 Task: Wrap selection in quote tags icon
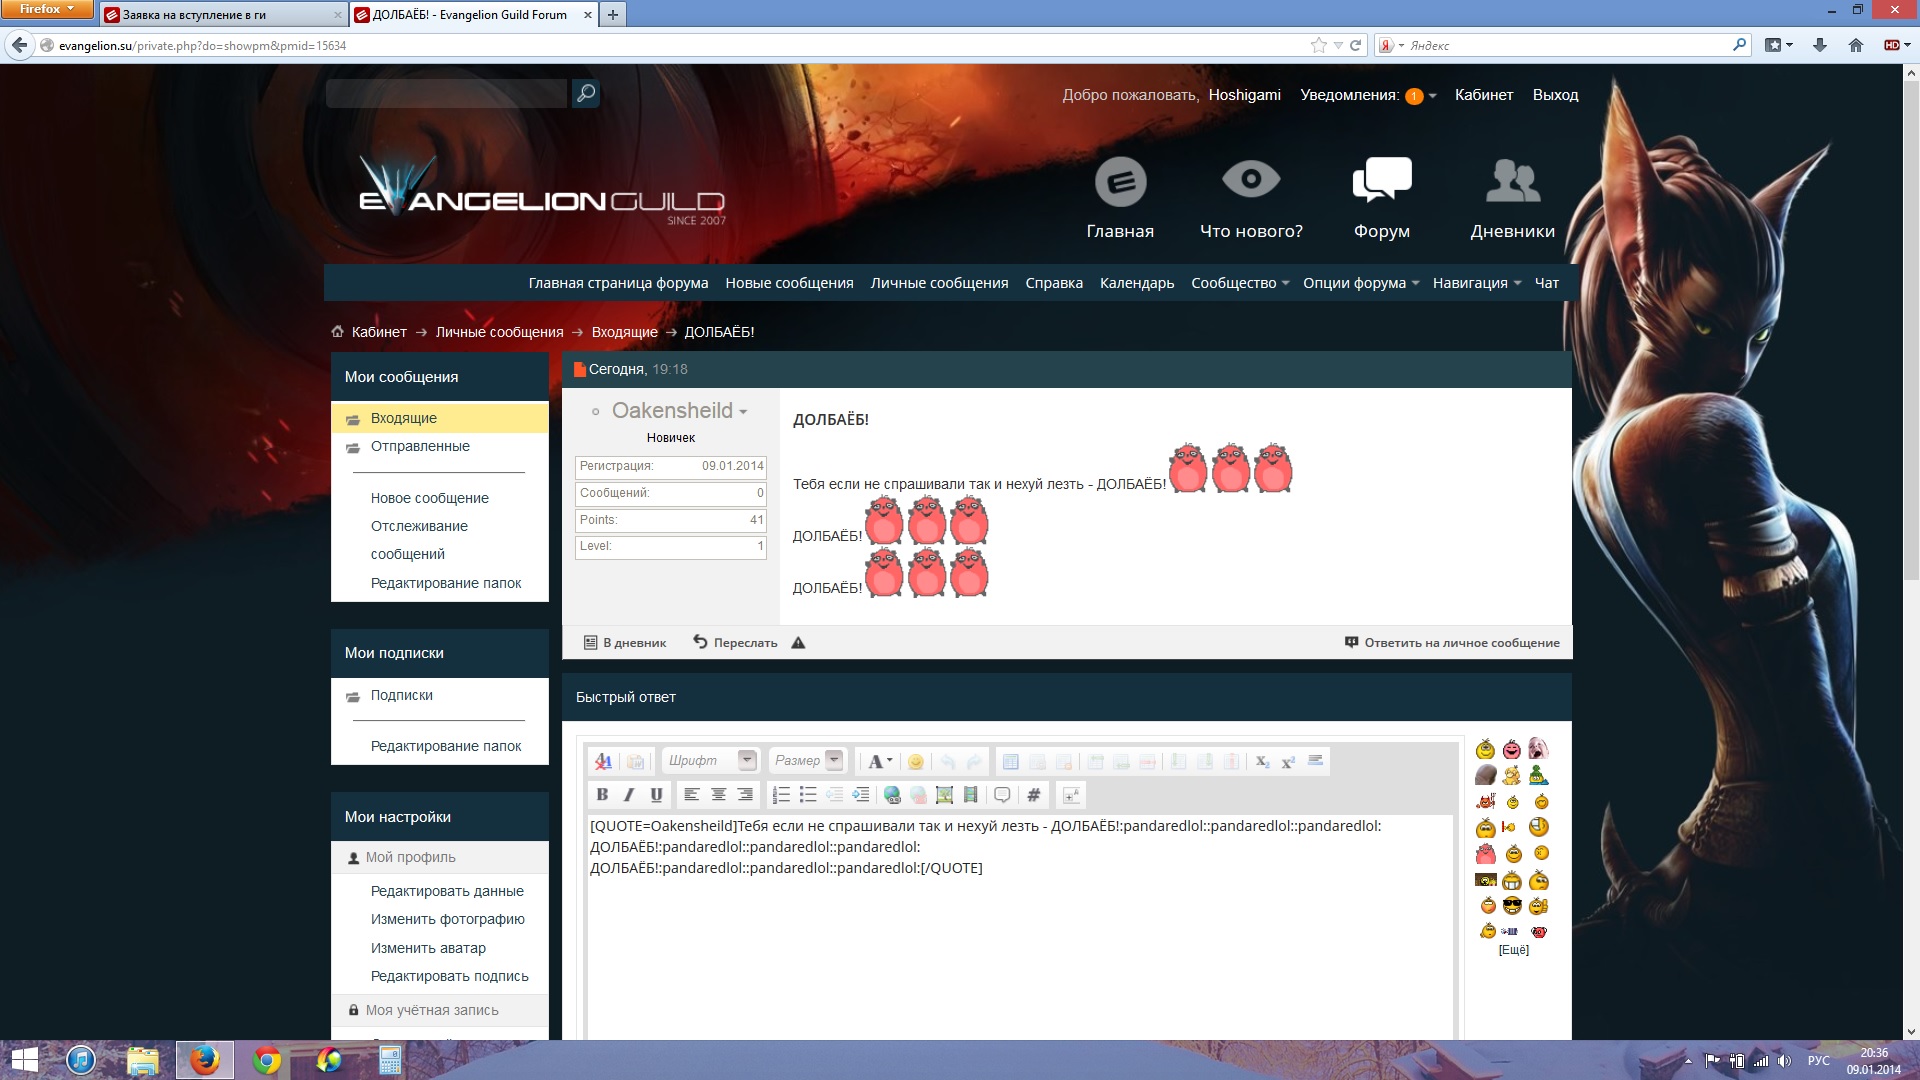click(x=1002, y=795)
